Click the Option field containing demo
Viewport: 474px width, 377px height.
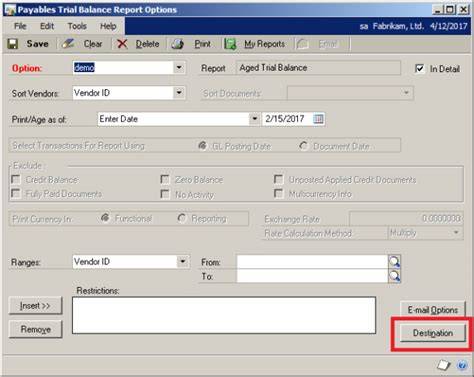coord(123,68)
